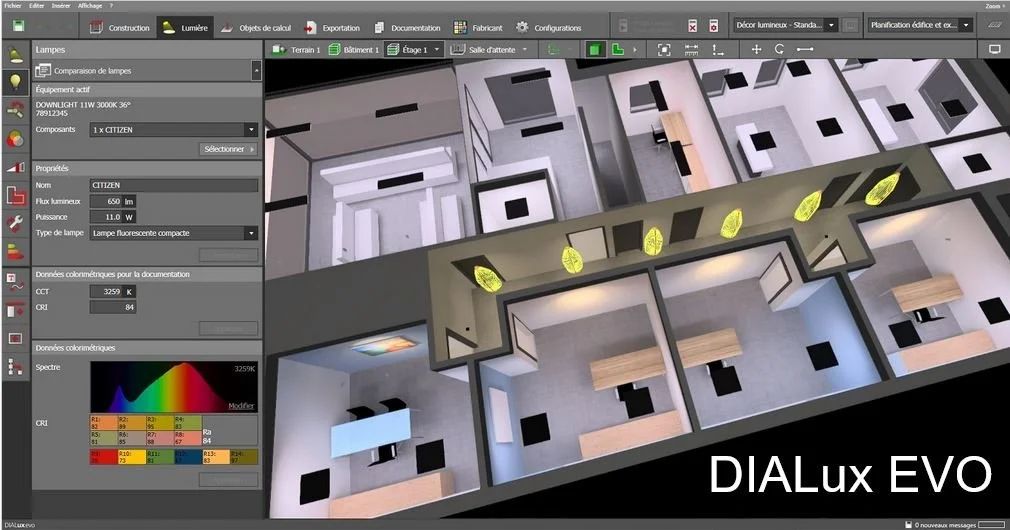
Task: Open the ? help menu
Action: point(111,6)
